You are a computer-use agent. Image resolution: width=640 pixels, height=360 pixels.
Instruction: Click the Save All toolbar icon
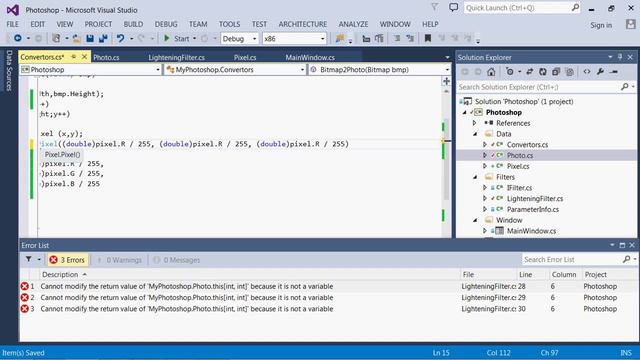pyautogui.click(x=103, y=38)
